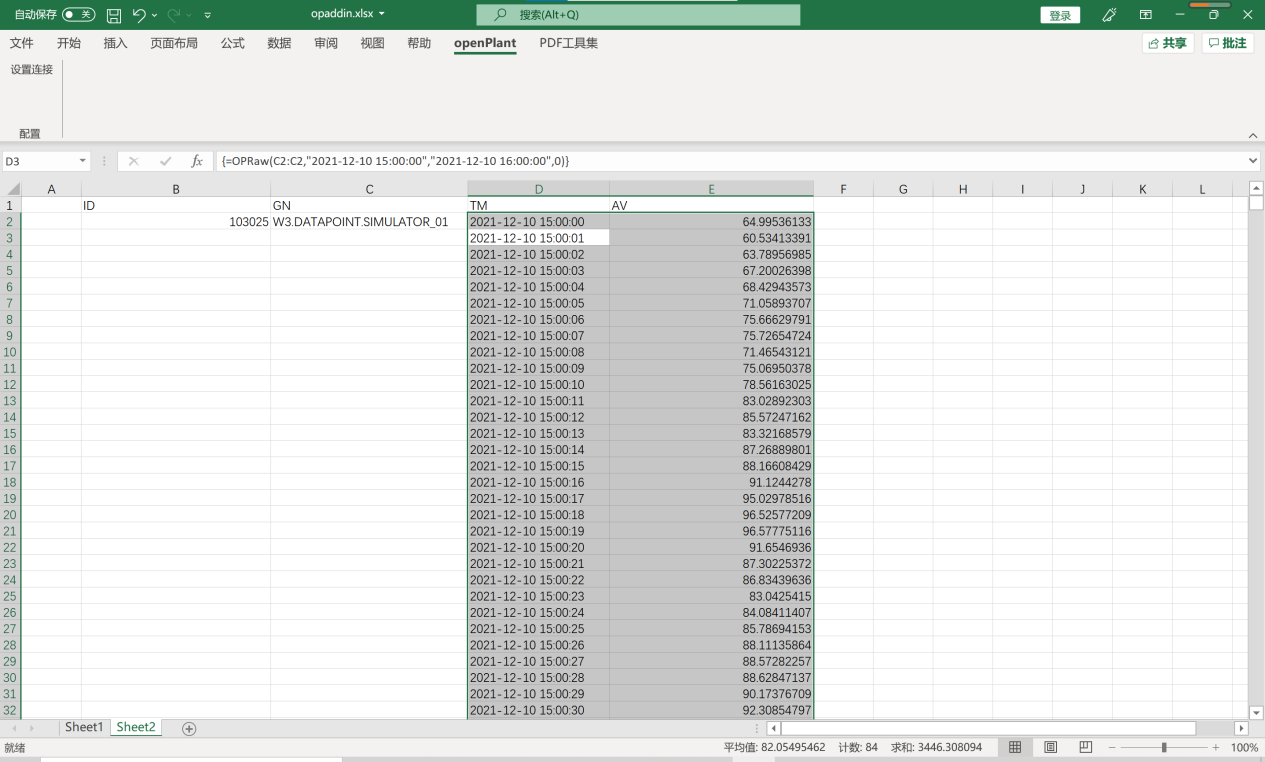Switch to Sheet1 tab
This screenshot has width=1265, height=762.
point(84,727)
